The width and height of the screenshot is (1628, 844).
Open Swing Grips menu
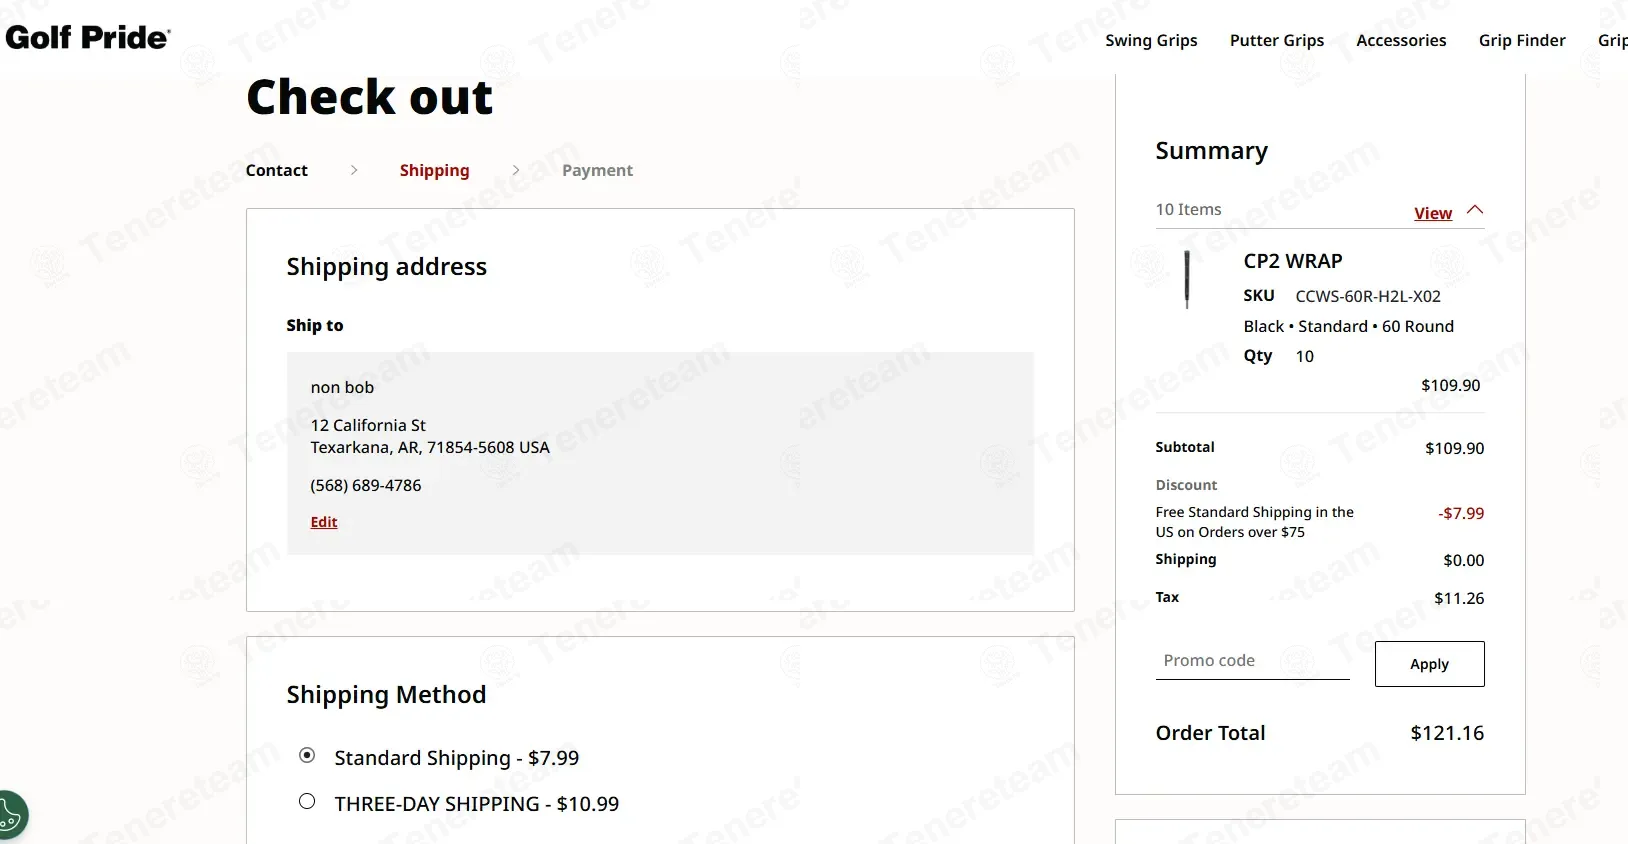click(1151, 40)
